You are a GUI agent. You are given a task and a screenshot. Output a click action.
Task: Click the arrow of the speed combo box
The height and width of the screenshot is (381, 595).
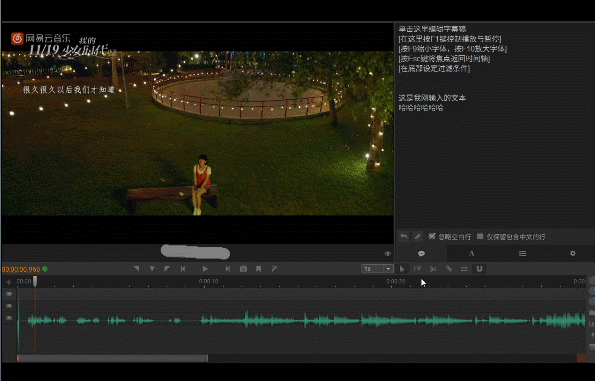click(x=388, y=269)
